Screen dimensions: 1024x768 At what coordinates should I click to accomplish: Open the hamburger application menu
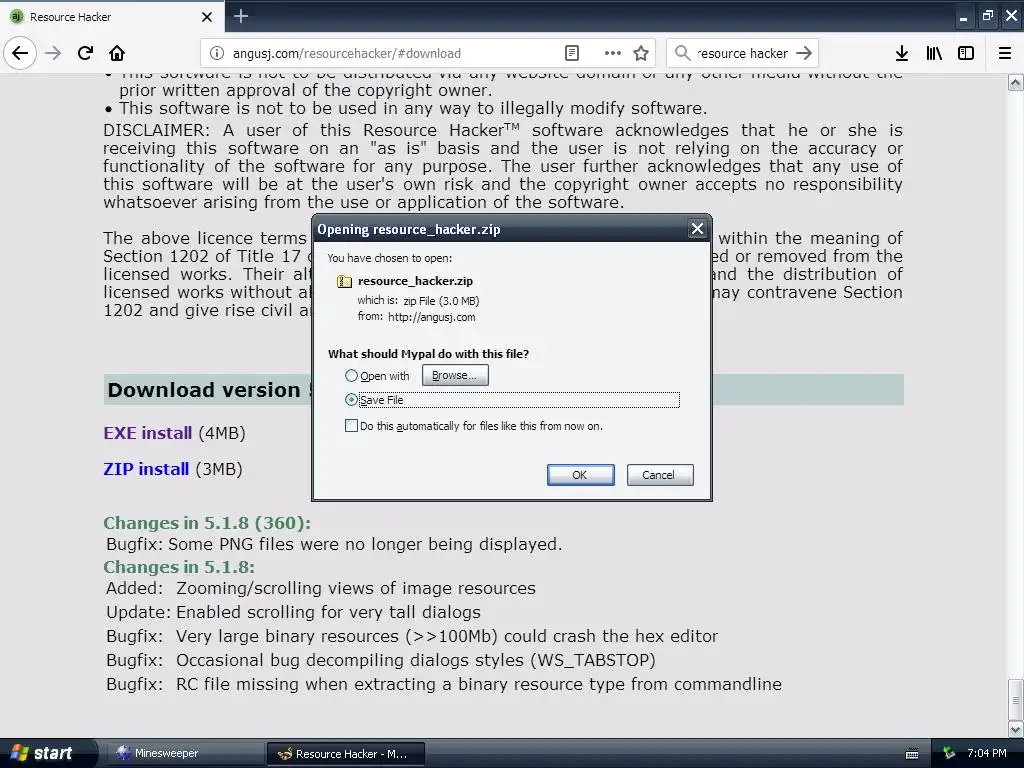[1004, 53]
